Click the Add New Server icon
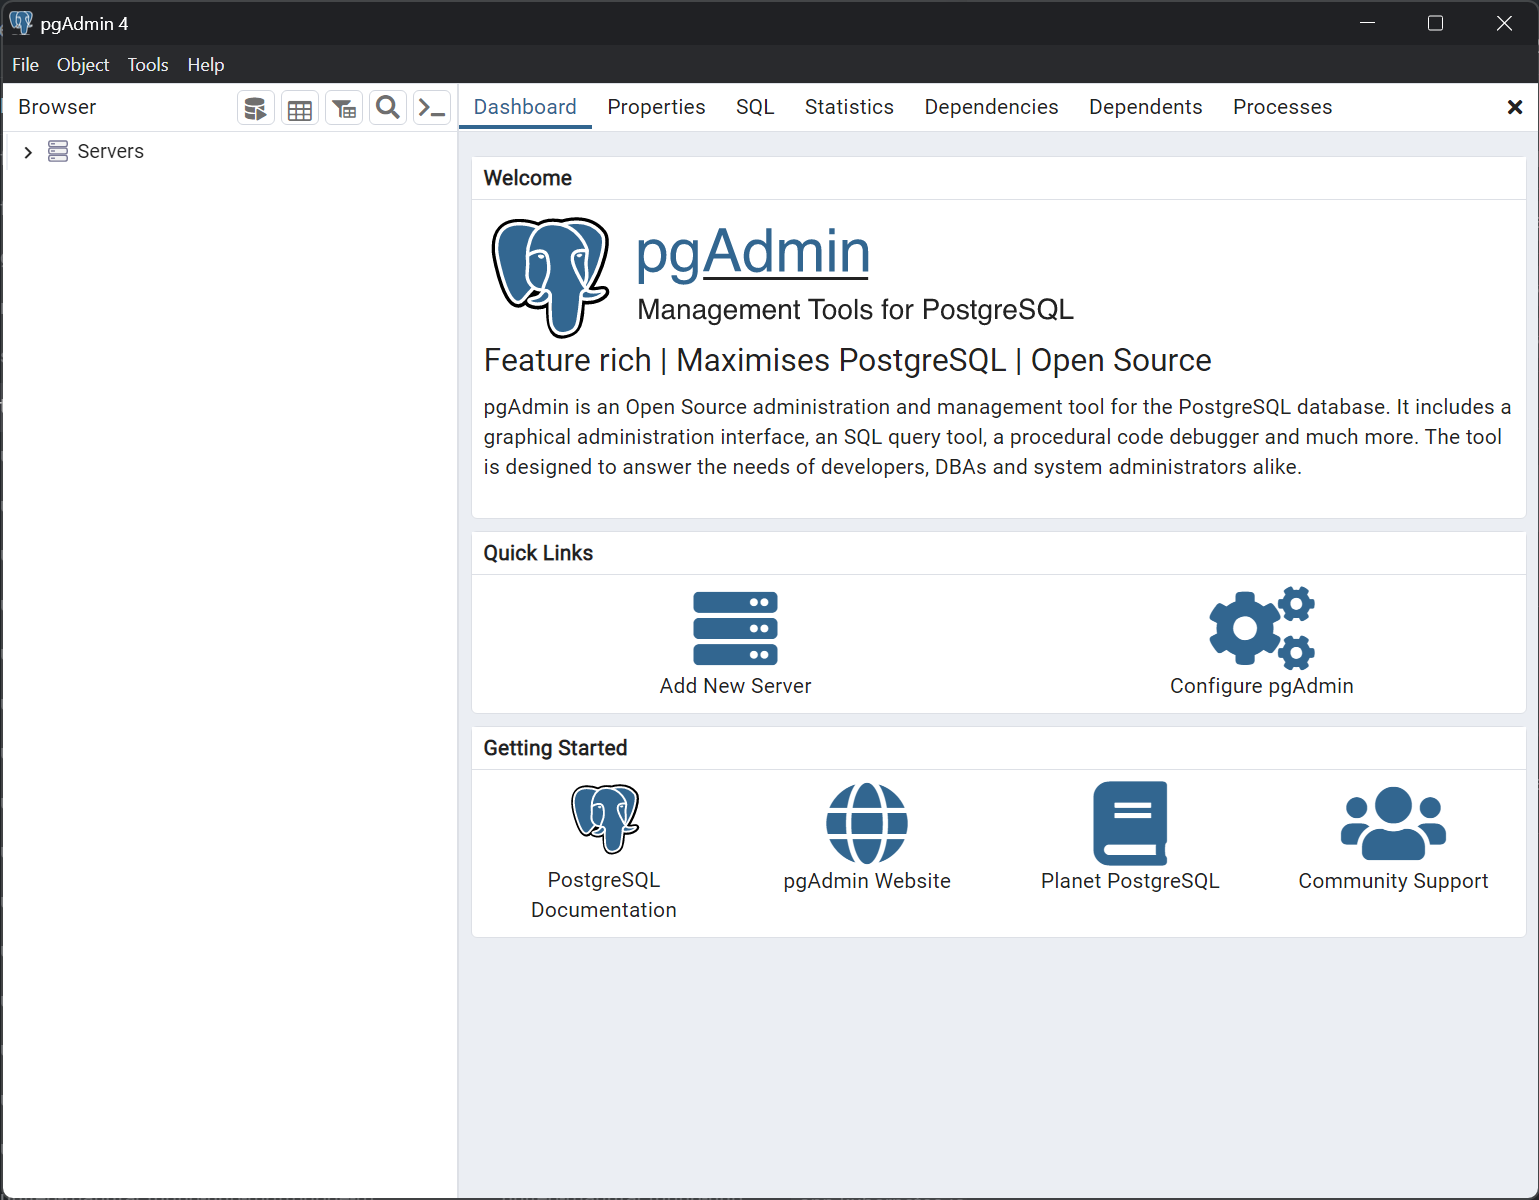The width and height of the screenshot is (1539, 1200). pos(735,628)
